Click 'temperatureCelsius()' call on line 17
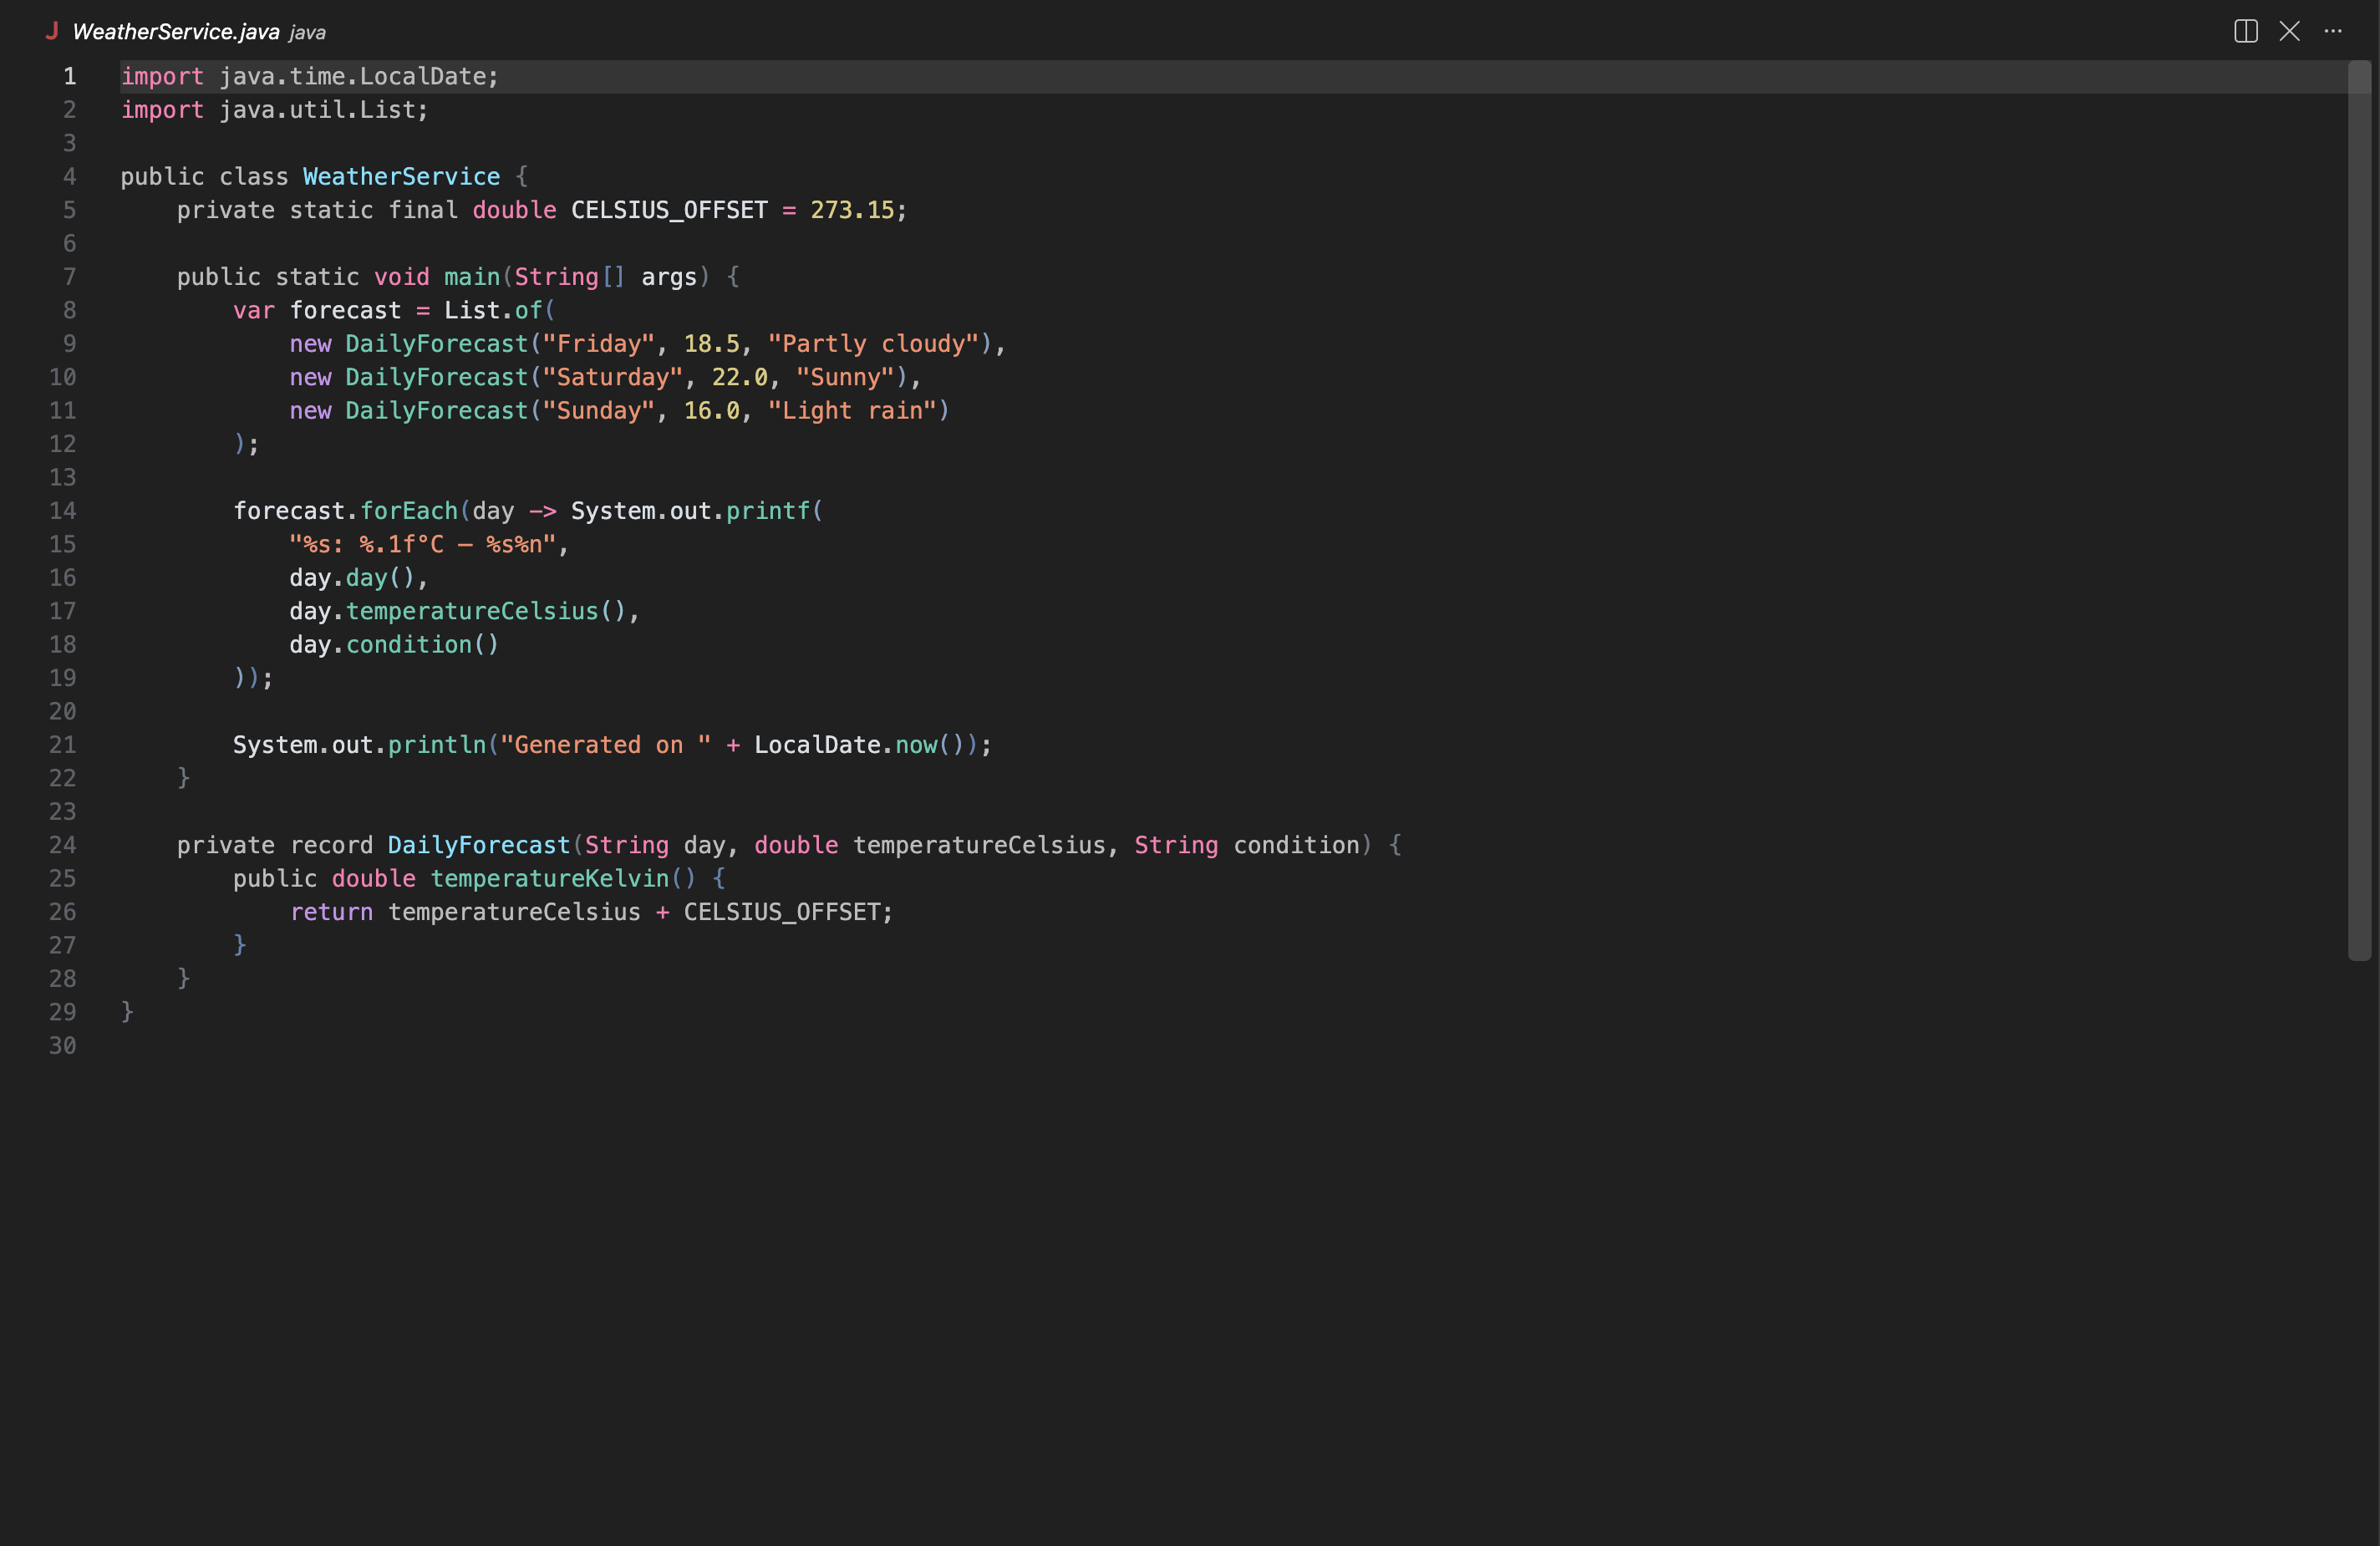This screenshot has width=2380, height=1546. (485, 611)
